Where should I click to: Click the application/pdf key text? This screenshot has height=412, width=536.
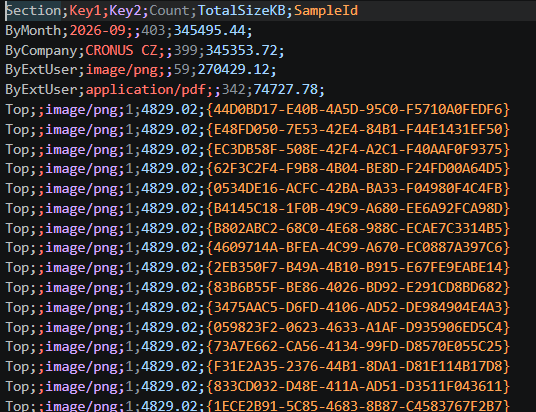[145, 90]
